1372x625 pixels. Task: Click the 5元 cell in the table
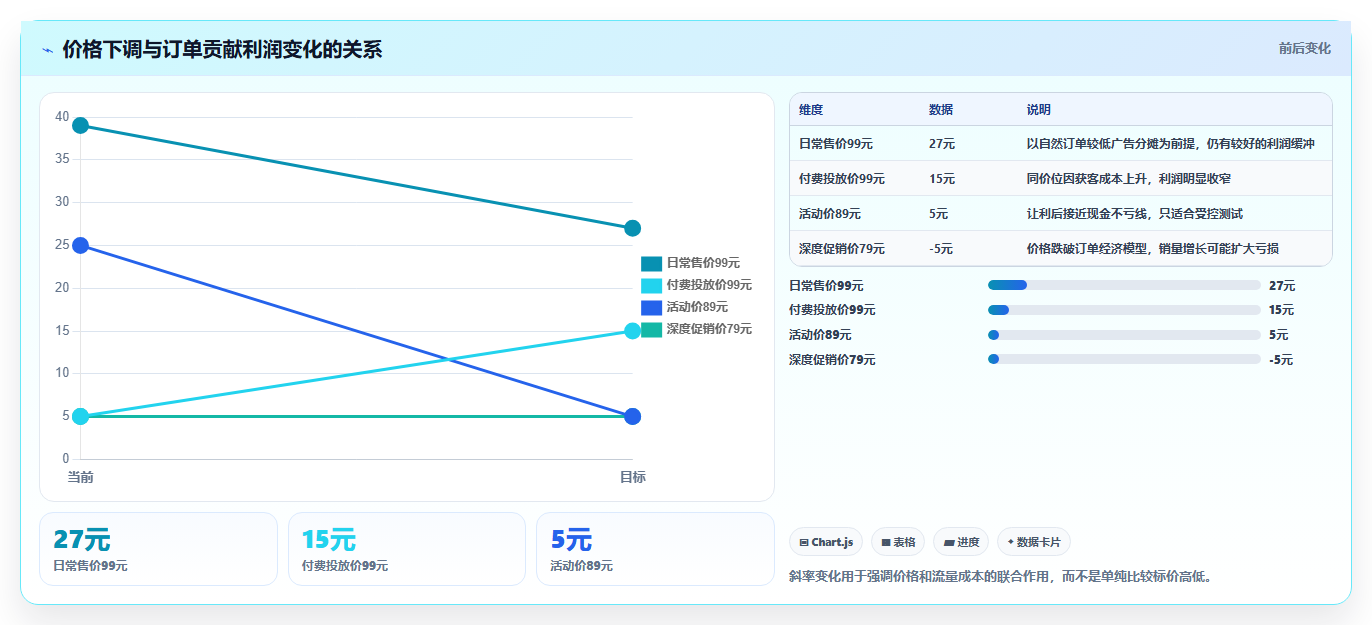pyautogui.click(x=939, y=214)
